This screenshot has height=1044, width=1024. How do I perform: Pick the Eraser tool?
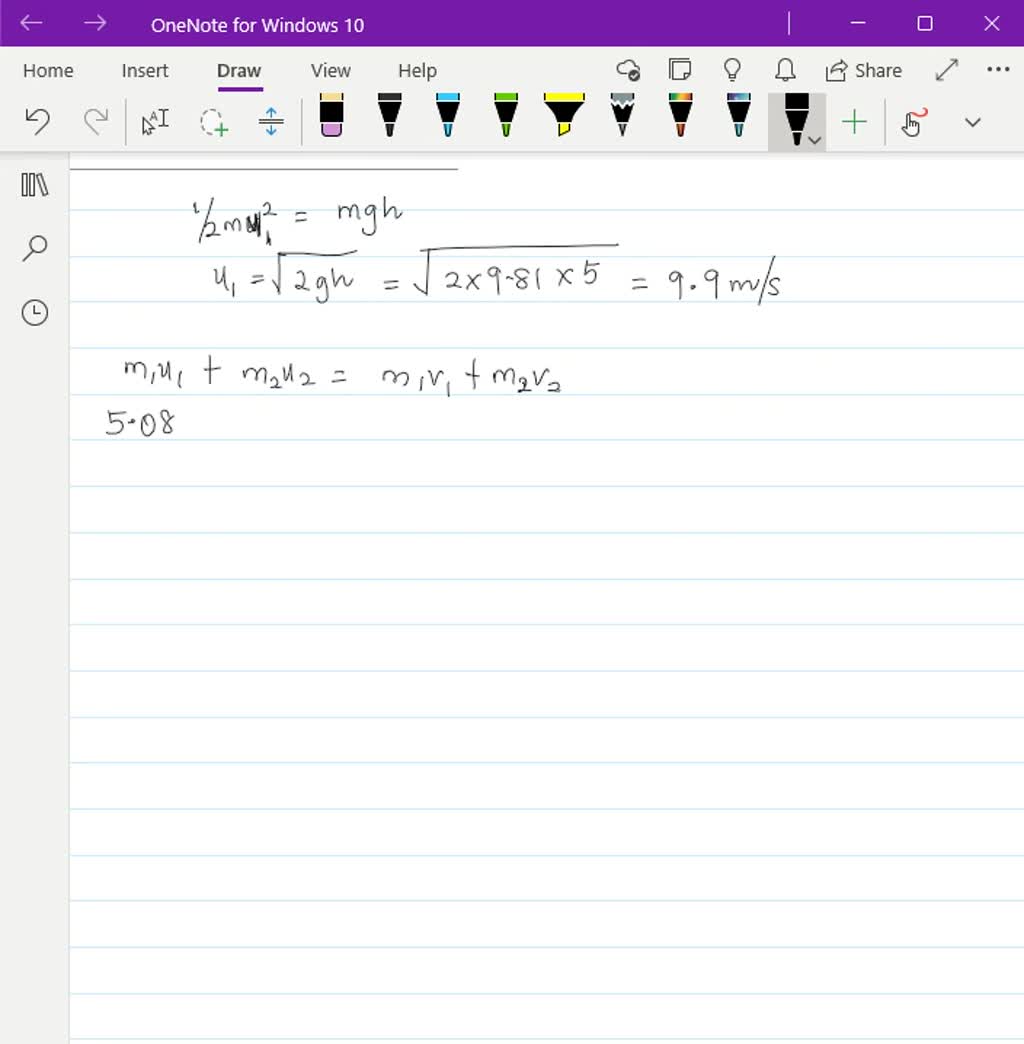click(x=331, y=116)
